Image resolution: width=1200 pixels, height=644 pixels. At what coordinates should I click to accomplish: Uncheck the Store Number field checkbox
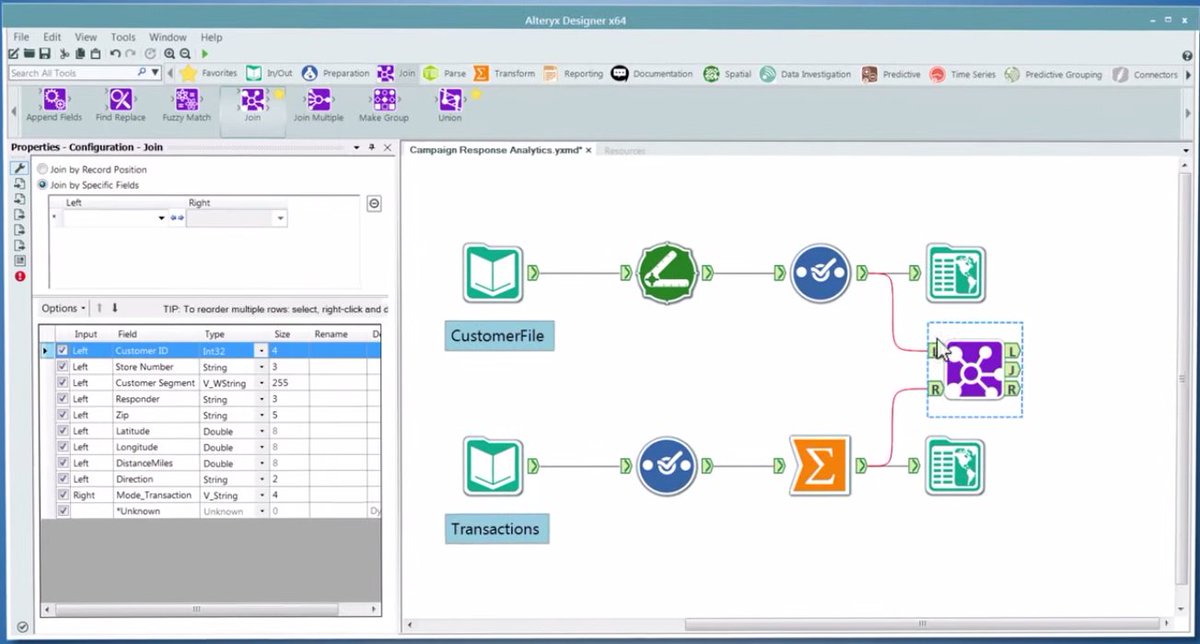coord(63,367)
